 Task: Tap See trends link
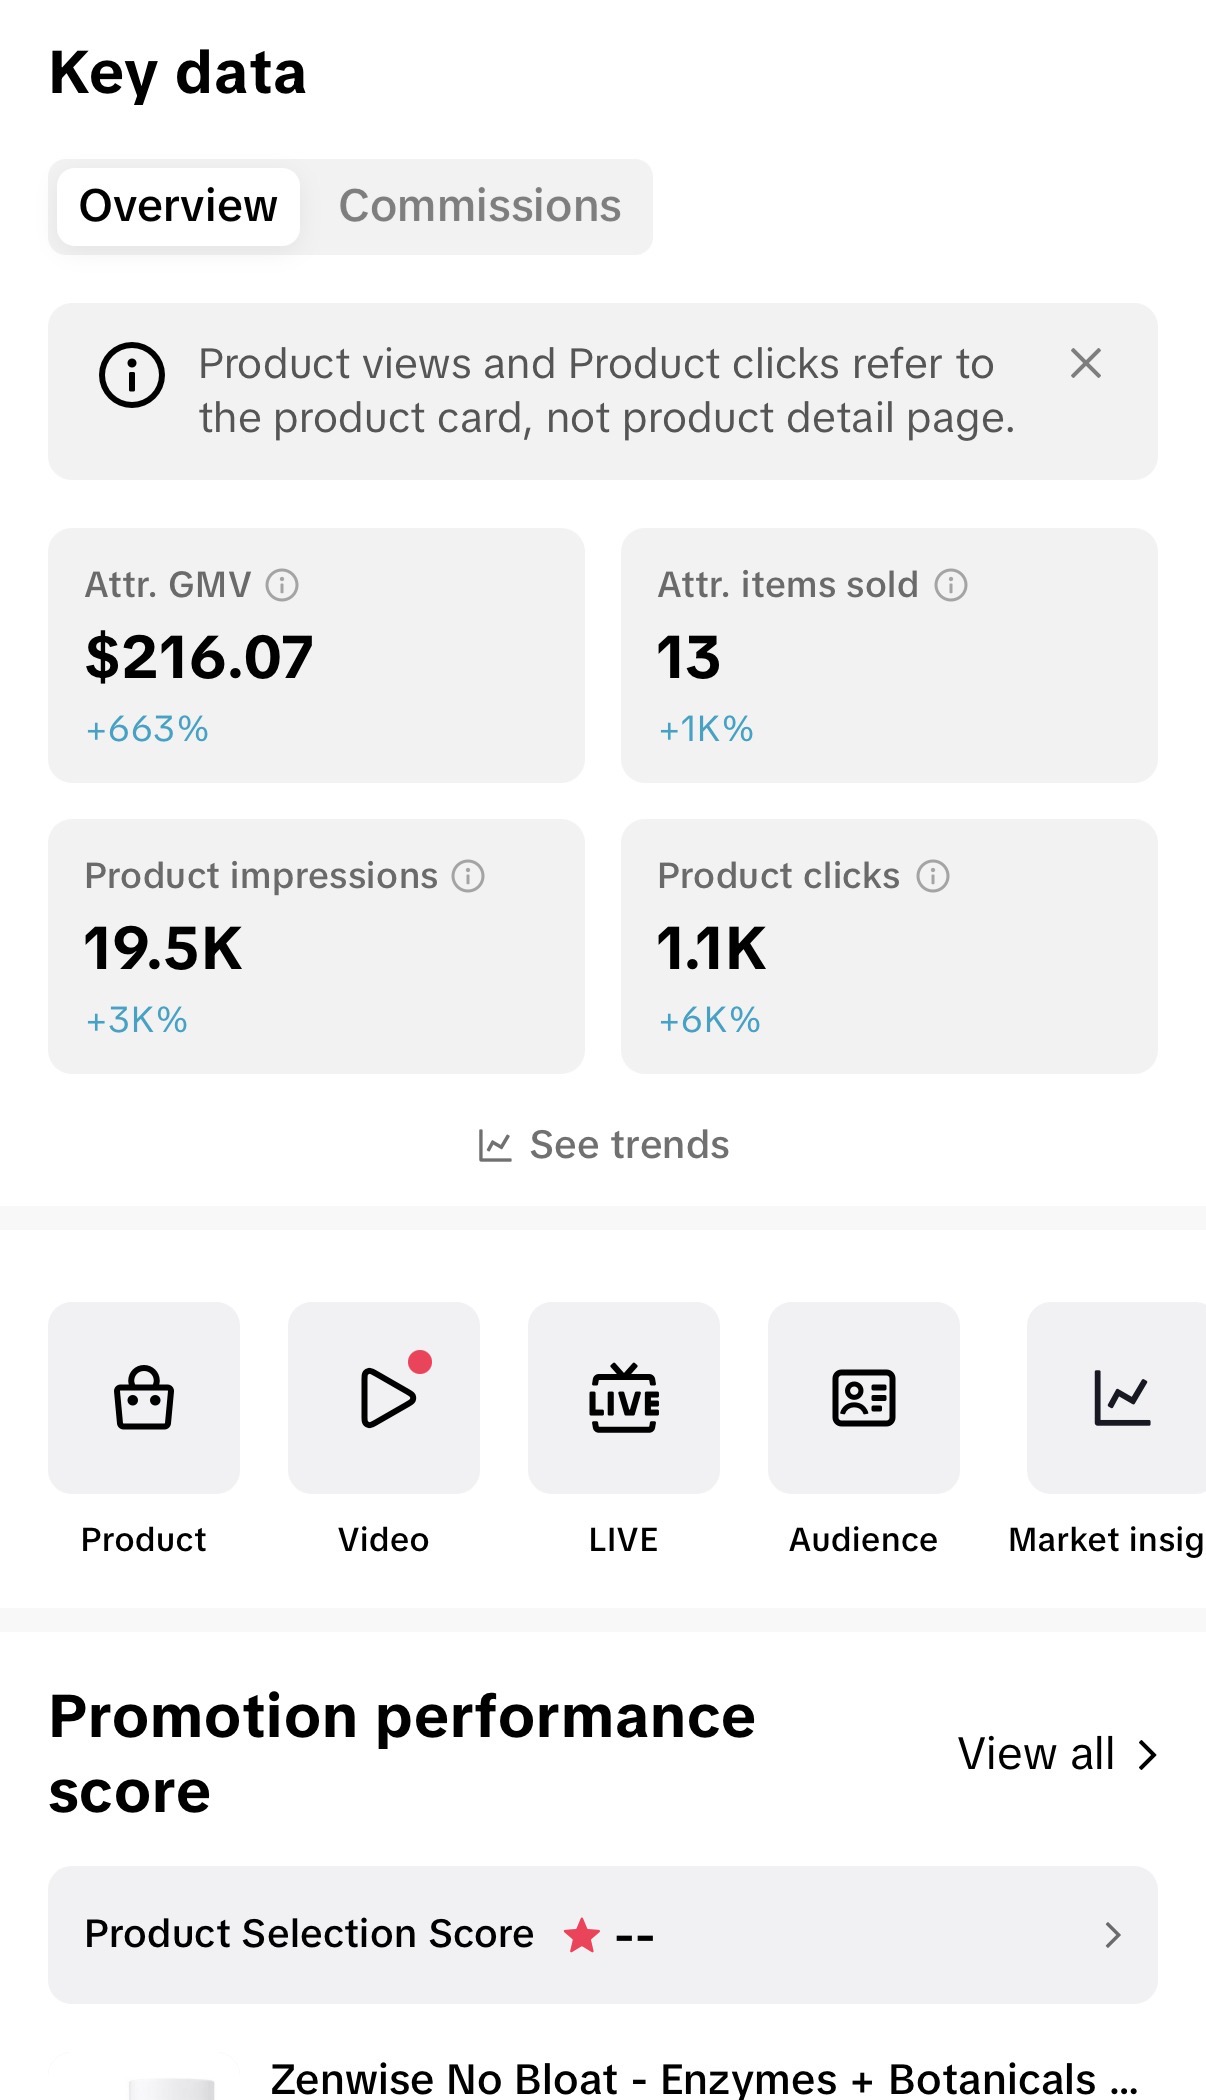[604, 1145]
